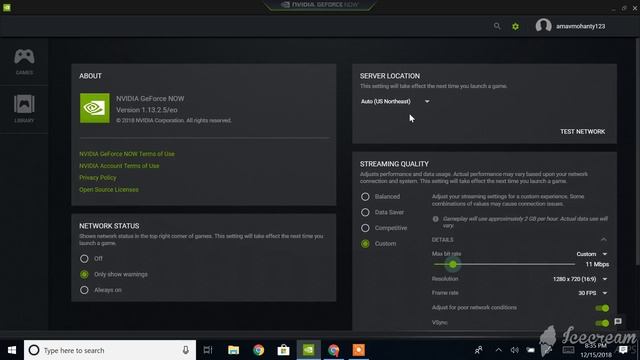Image resolution: width=640 pixels, height=360 pixels.
Task: Open the notification center icon
Action: click(x=623, y=350)
